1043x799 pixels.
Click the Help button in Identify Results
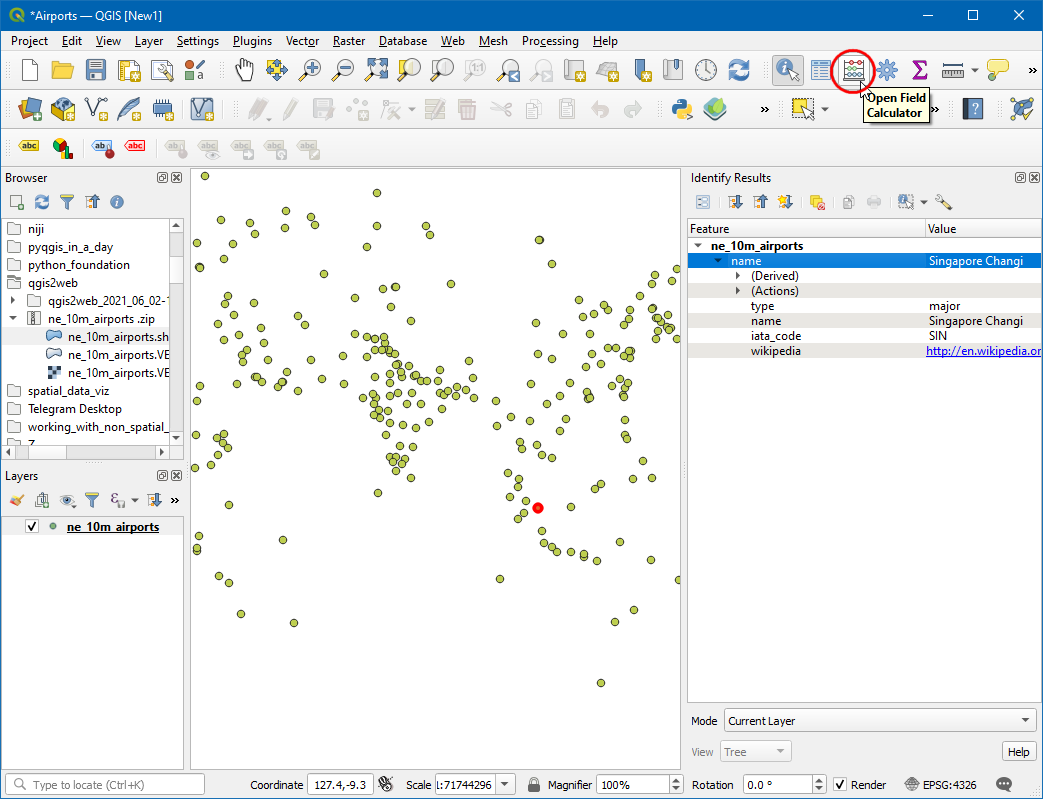[1018, 752]
